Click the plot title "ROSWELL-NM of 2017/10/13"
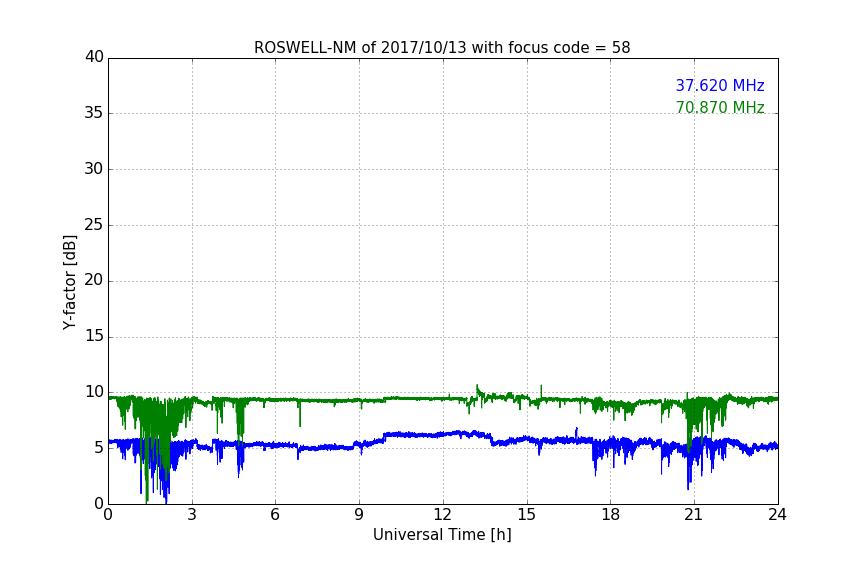 [442, 48]
